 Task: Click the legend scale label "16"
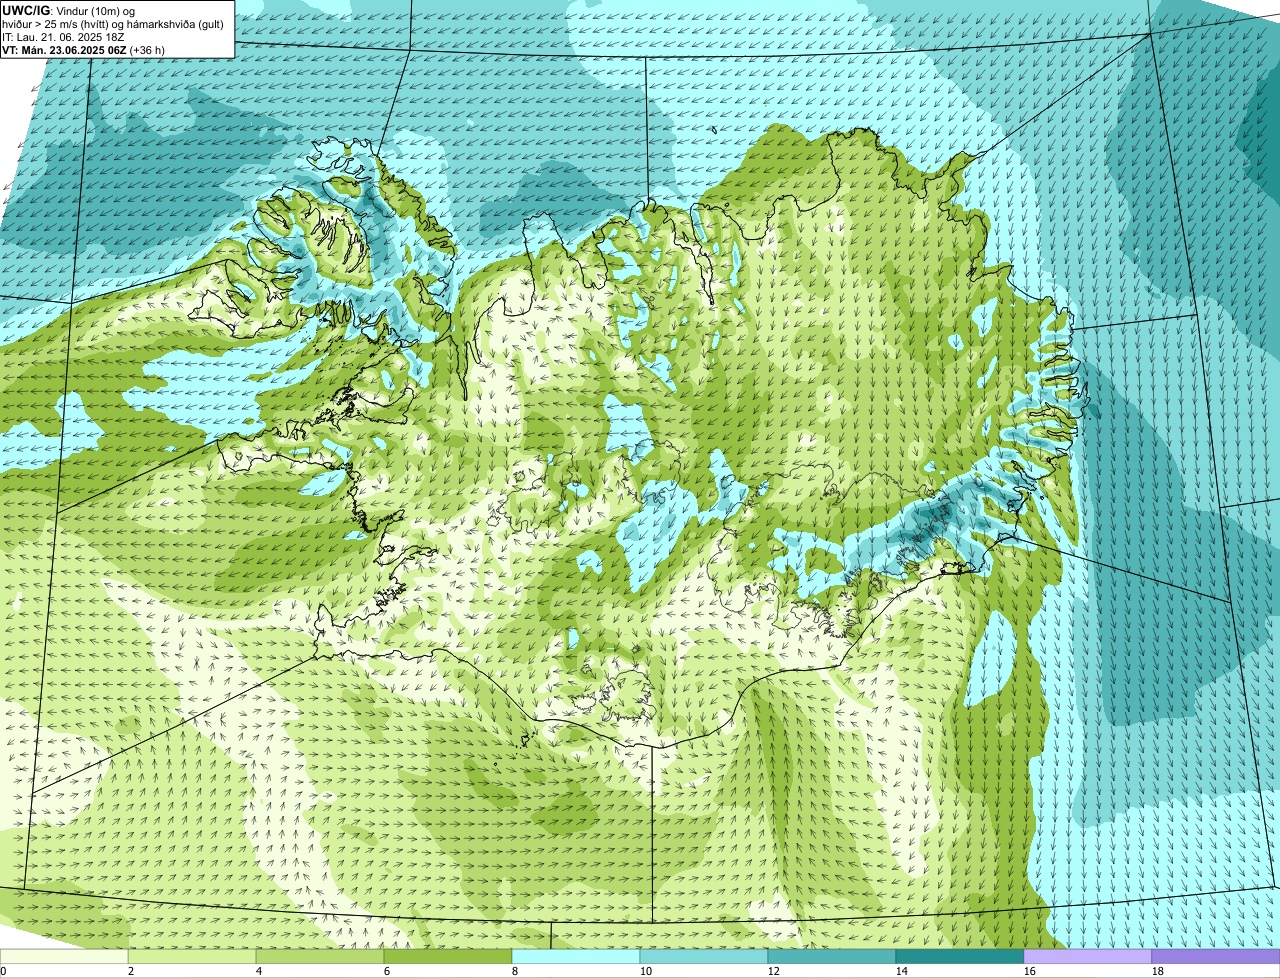[x=1030, y=971]
